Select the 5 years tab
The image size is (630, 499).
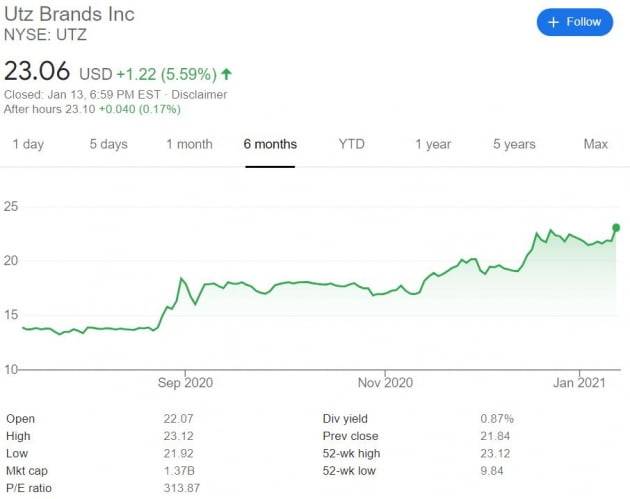(x=514, y=144)
